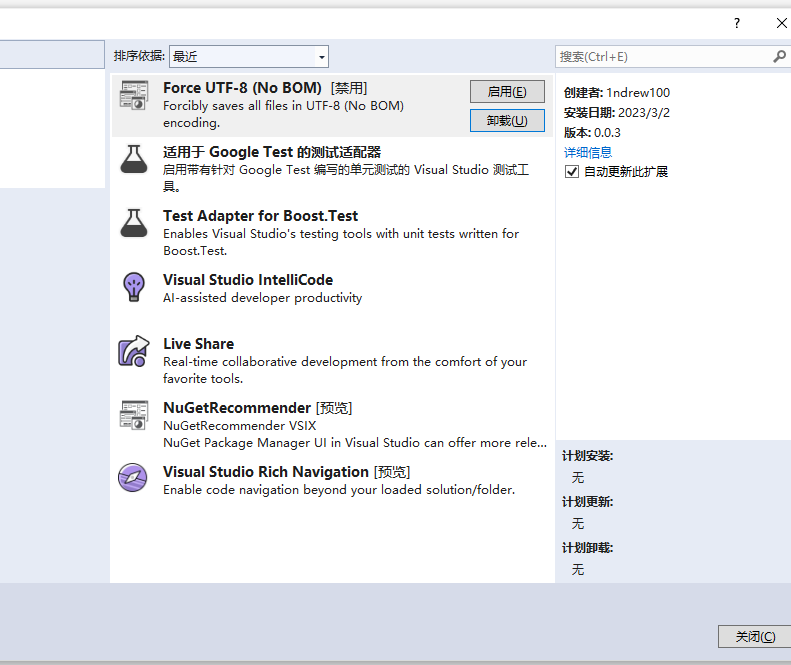Close the dialog with the X button
This screenshot has width=791, height=665.
(x=781, y=23)
